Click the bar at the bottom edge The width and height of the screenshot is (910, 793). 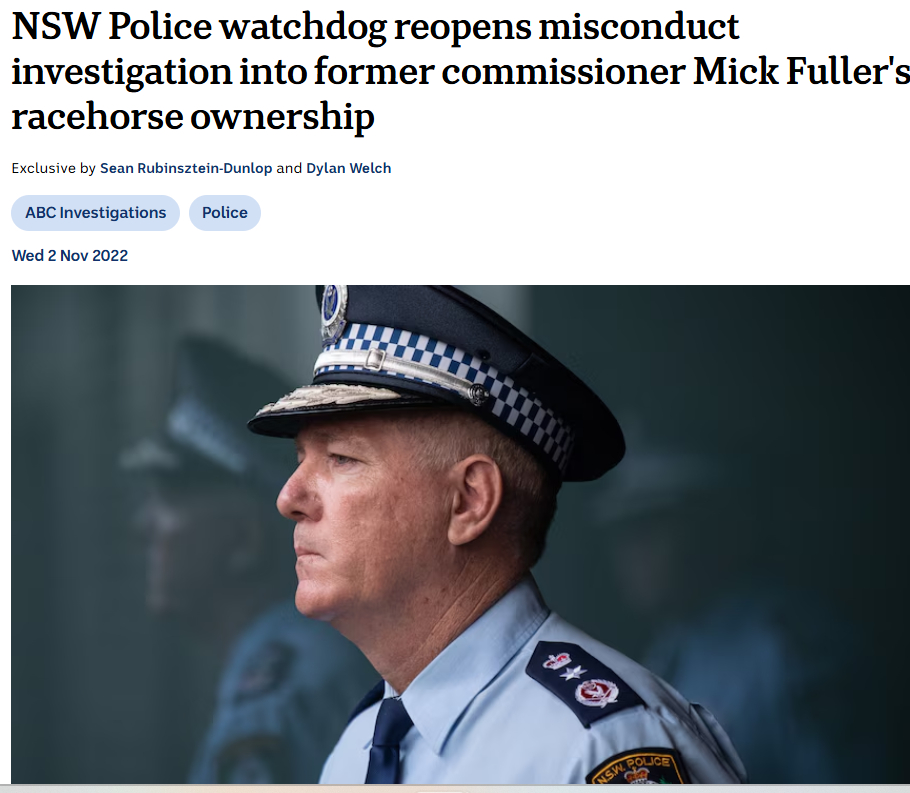455,788
